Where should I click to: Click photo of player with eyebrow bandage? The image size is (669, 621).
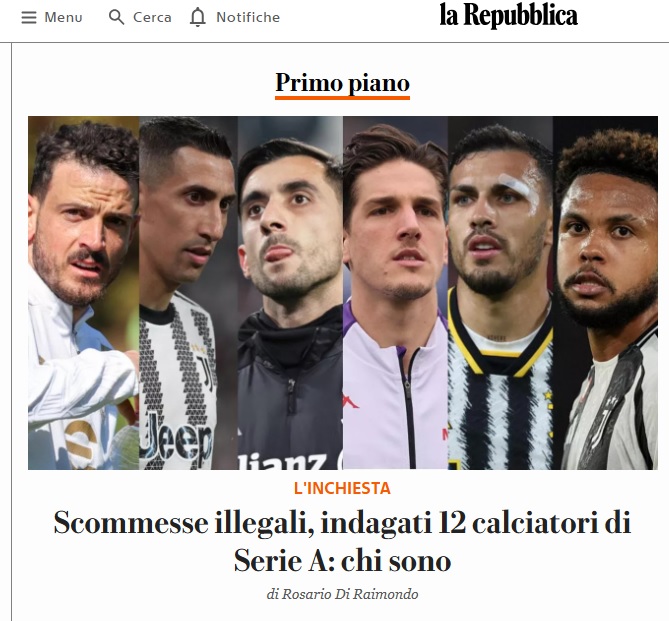tap(500, 293)
